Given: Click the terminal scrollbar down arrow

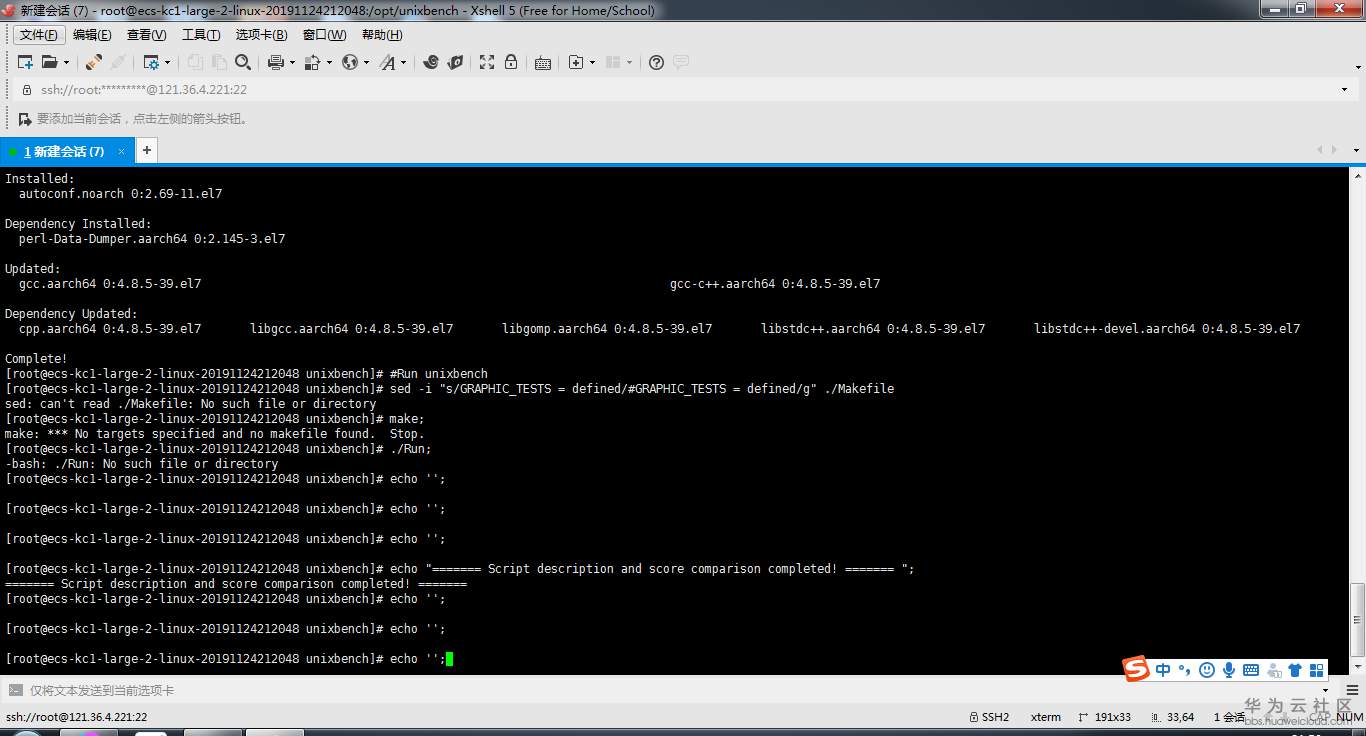Looking at the screenshot, I should (1357, 666).
